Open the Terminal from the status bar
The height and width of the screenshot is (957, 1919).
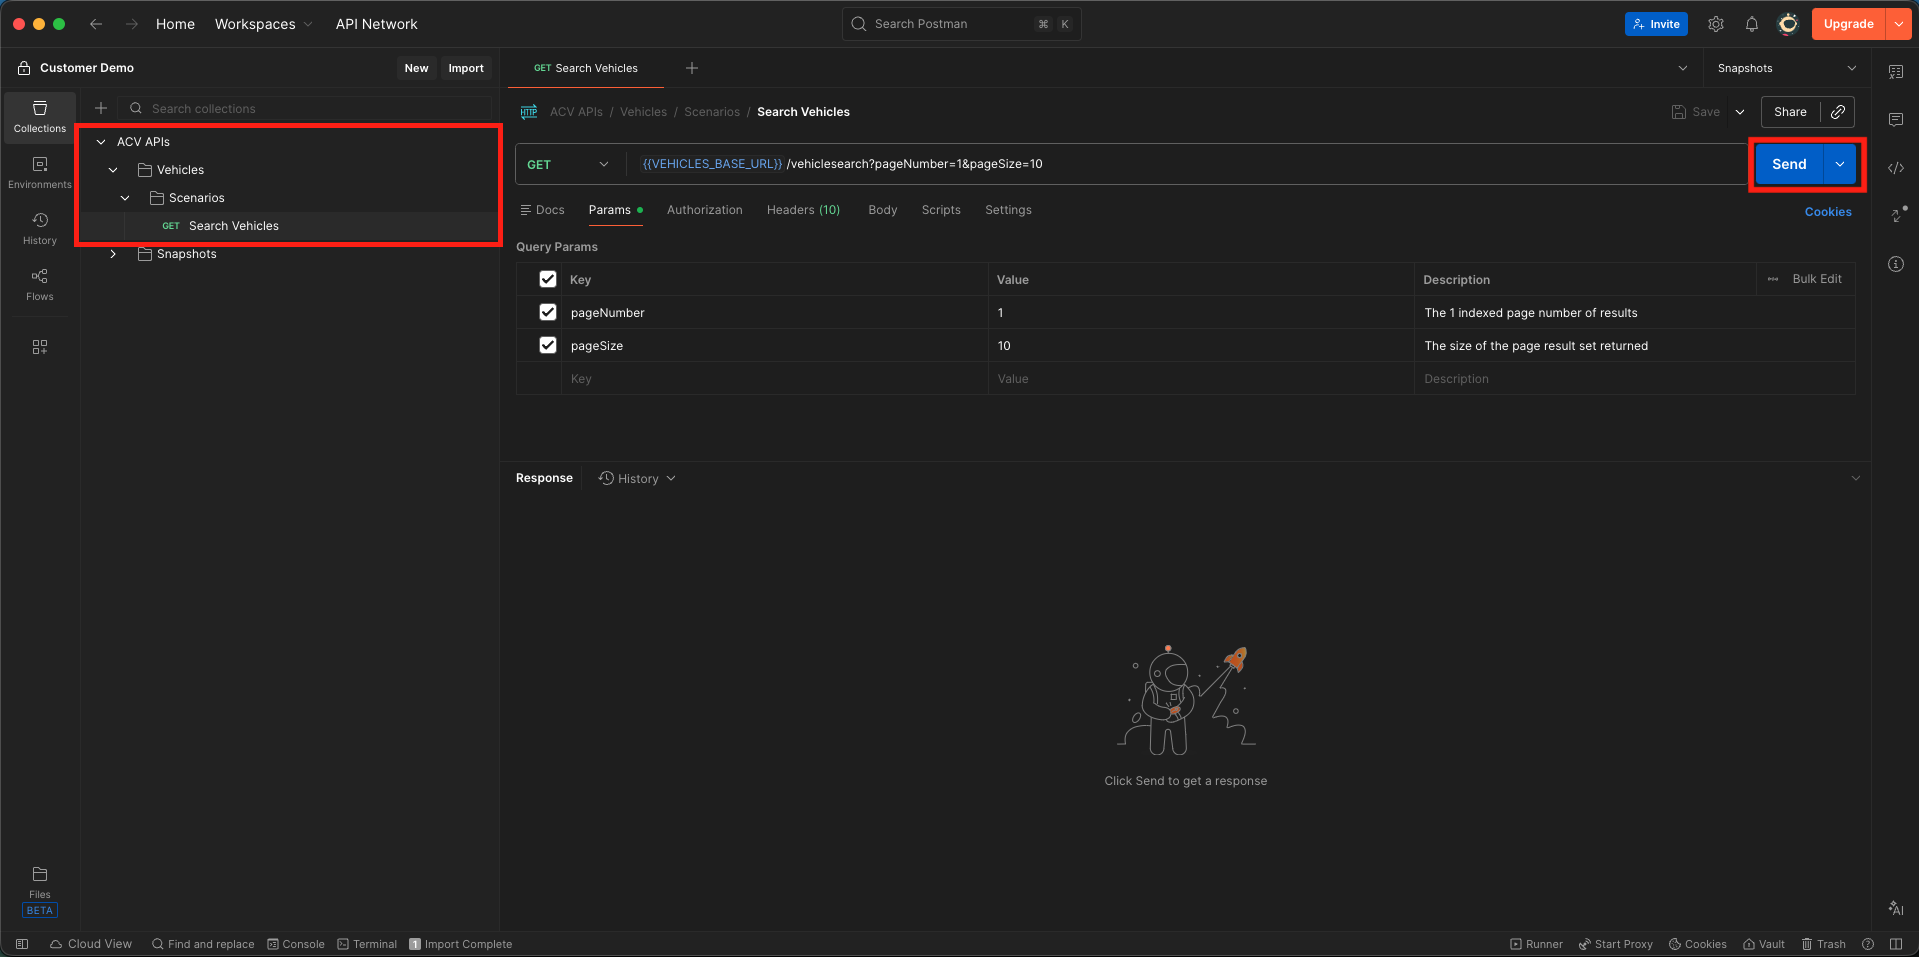[367, 944]
